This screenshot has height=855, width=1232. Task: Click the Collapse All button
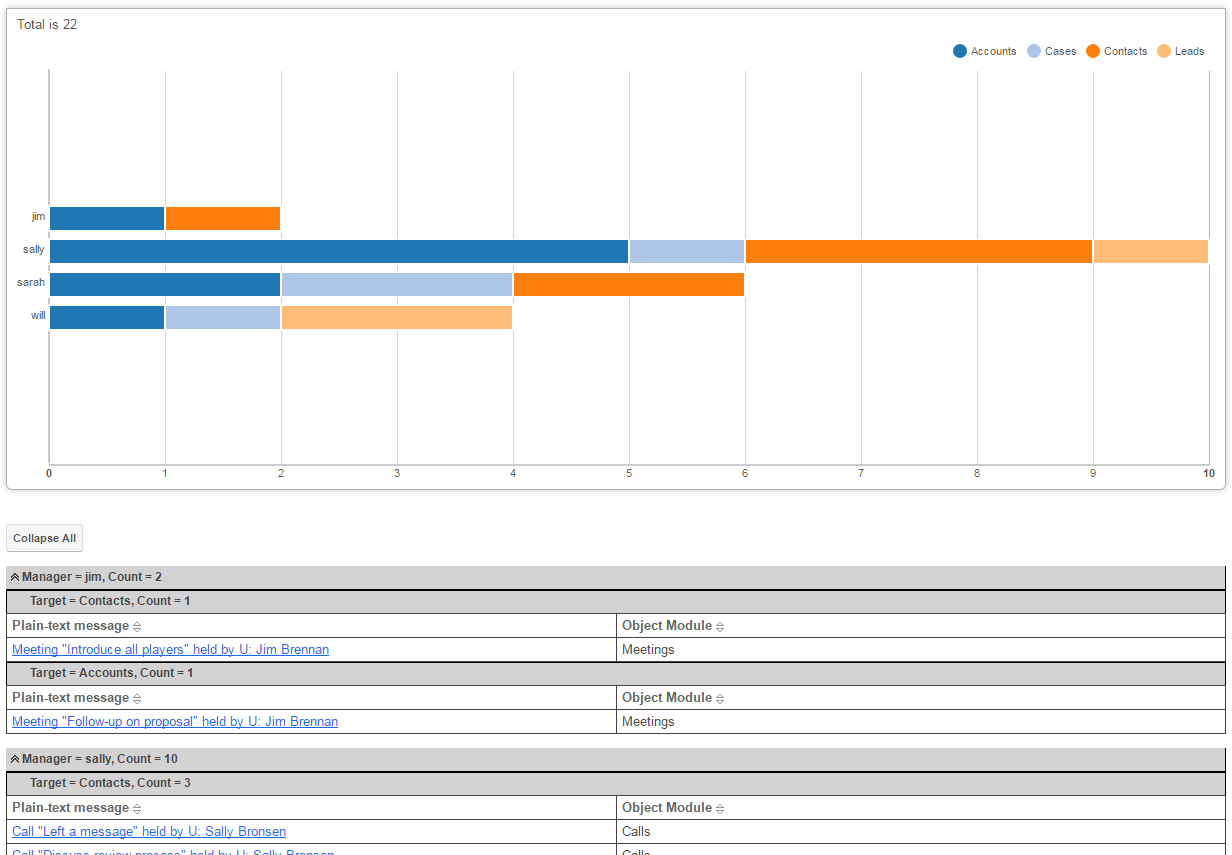[x=44, y=538]
